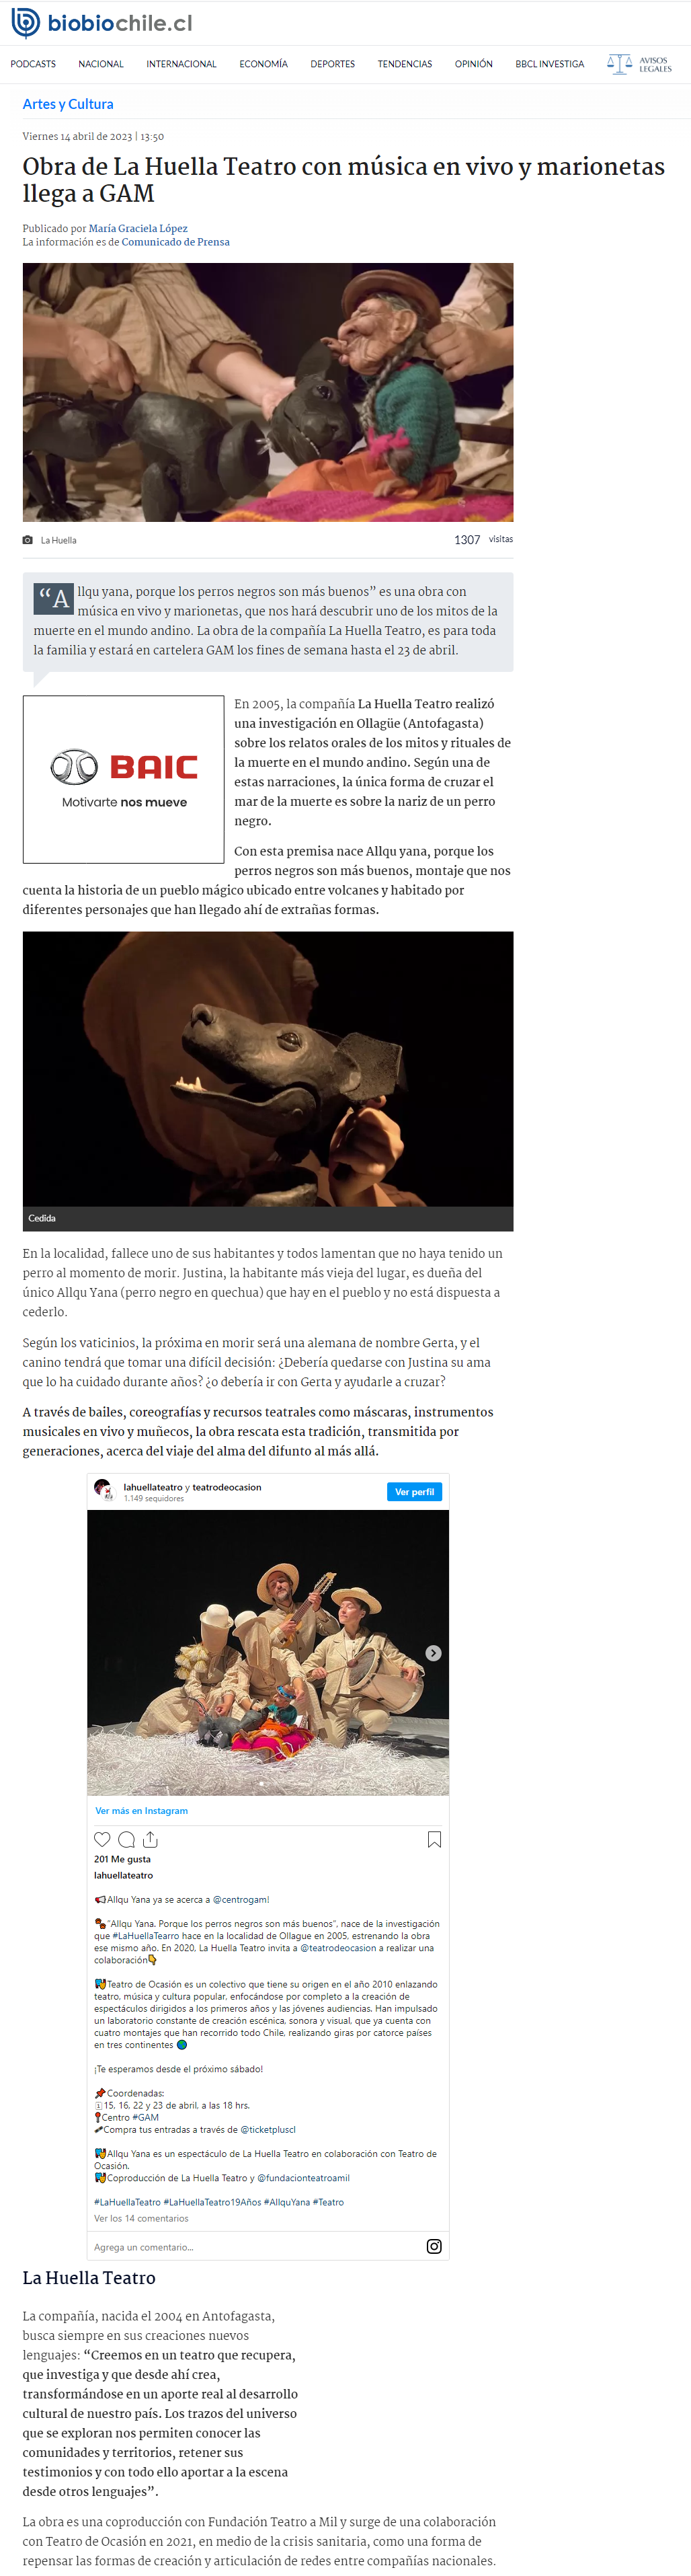Click the Ver perfil button
The image size is (691, 2576).
414,1491
